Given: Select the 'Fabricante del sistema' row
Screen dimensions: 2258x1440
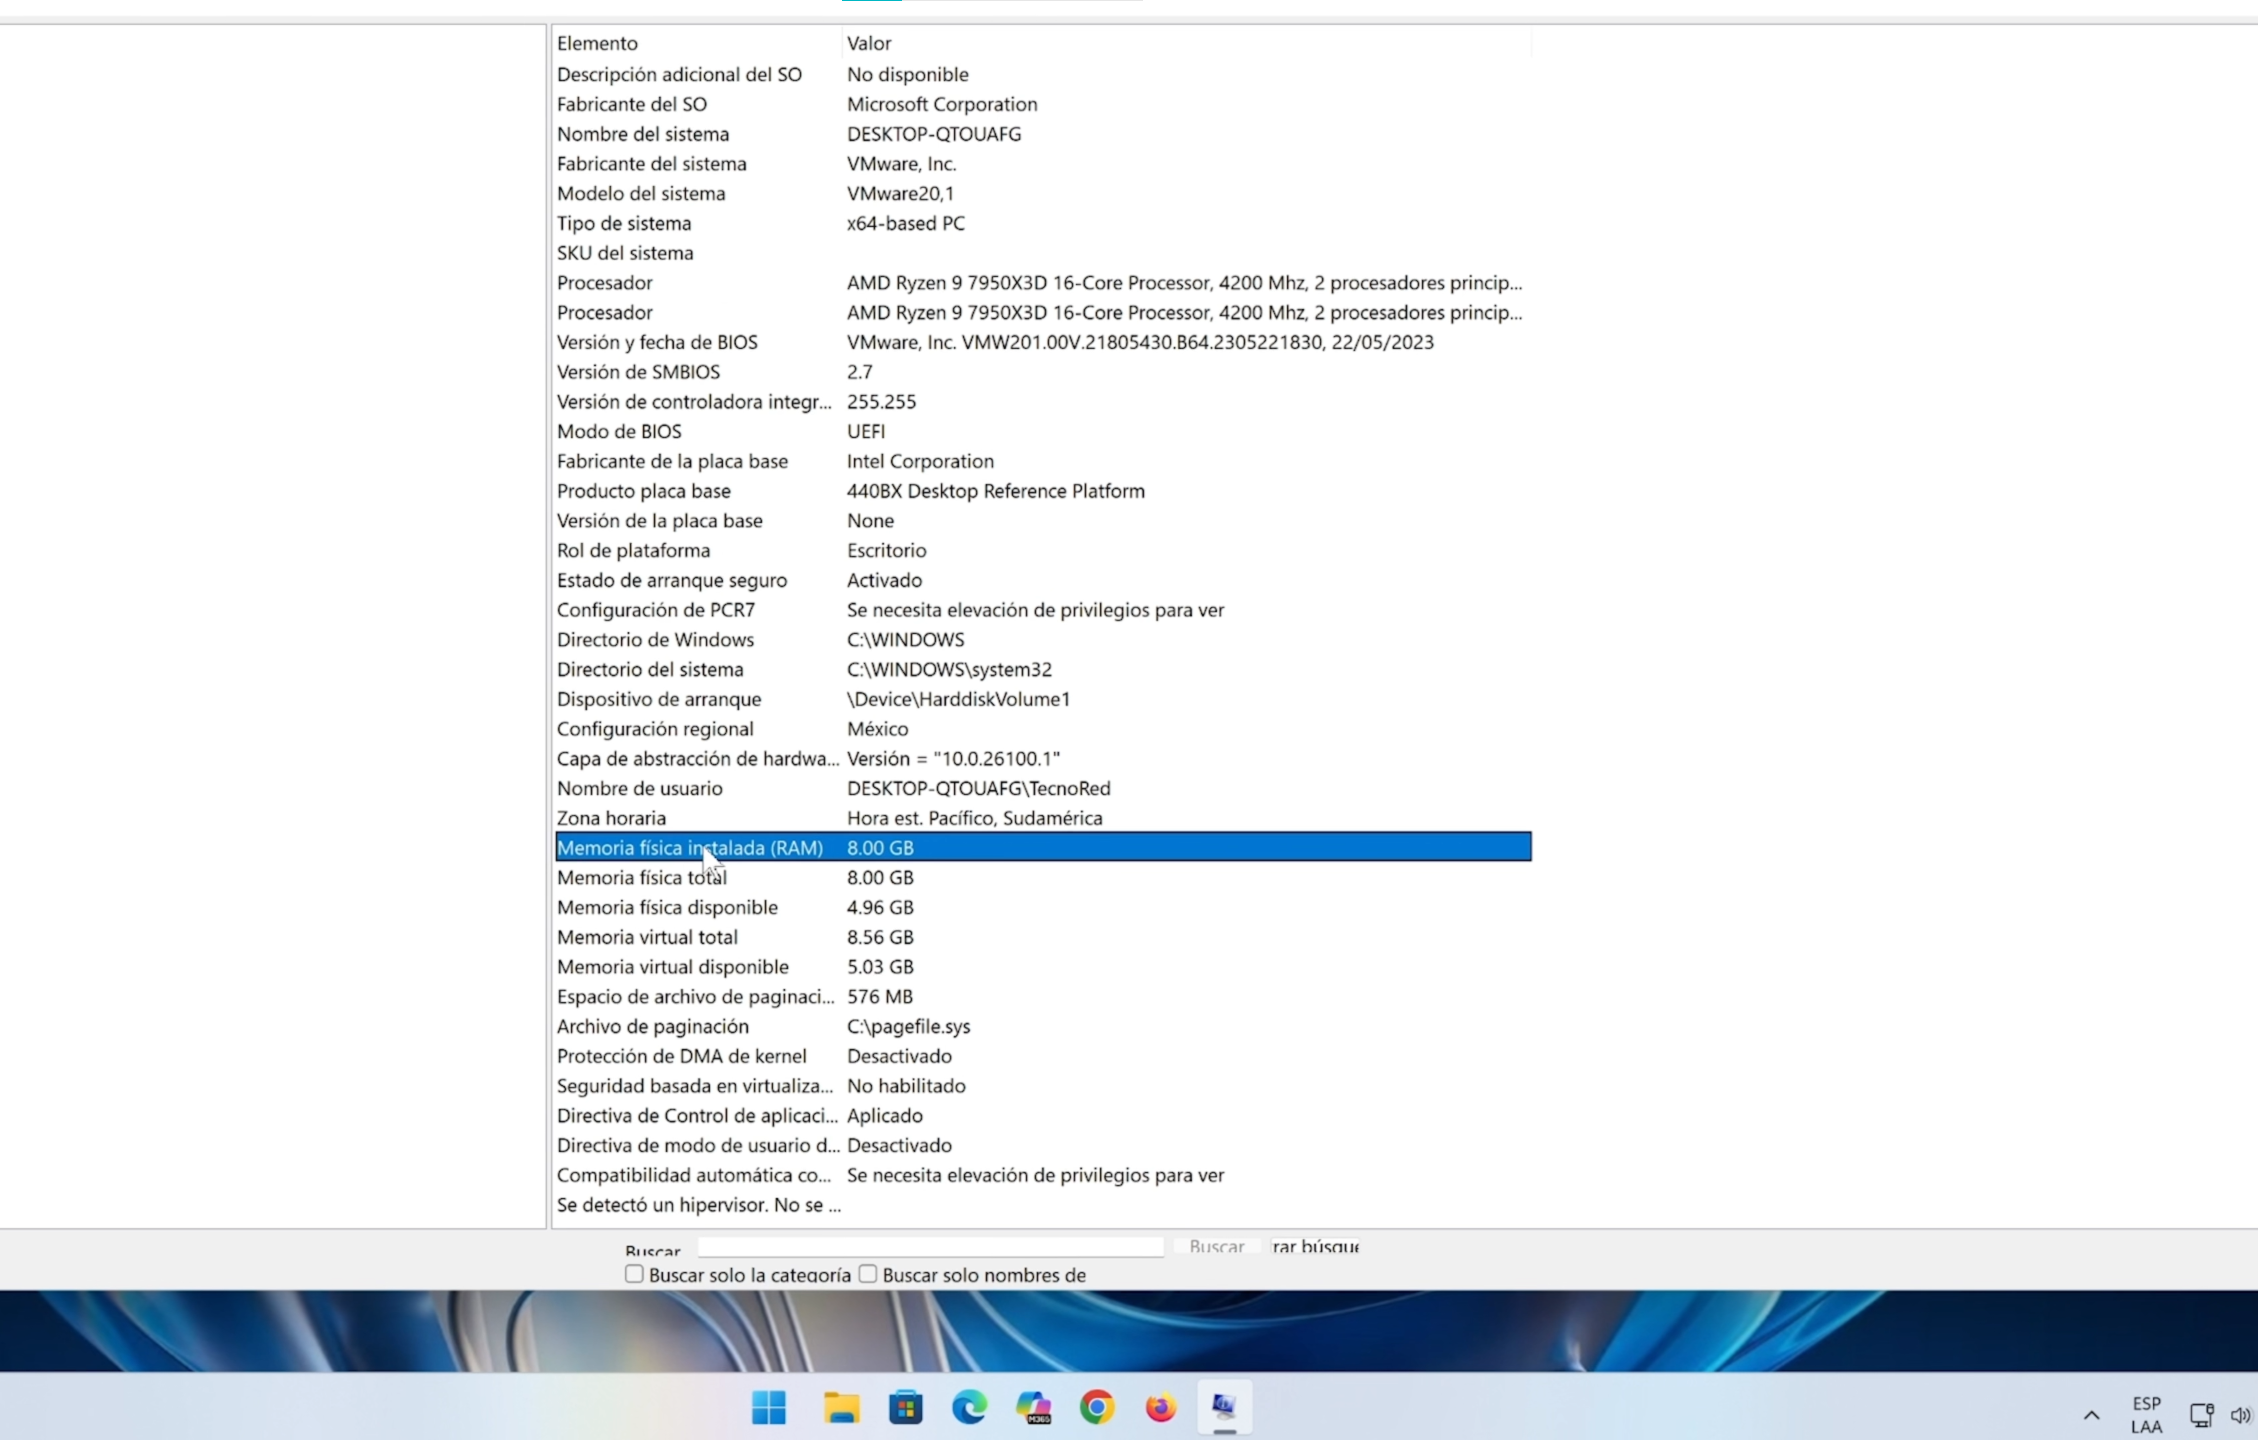Looking at the screenshot, I should click(1043, 163).
